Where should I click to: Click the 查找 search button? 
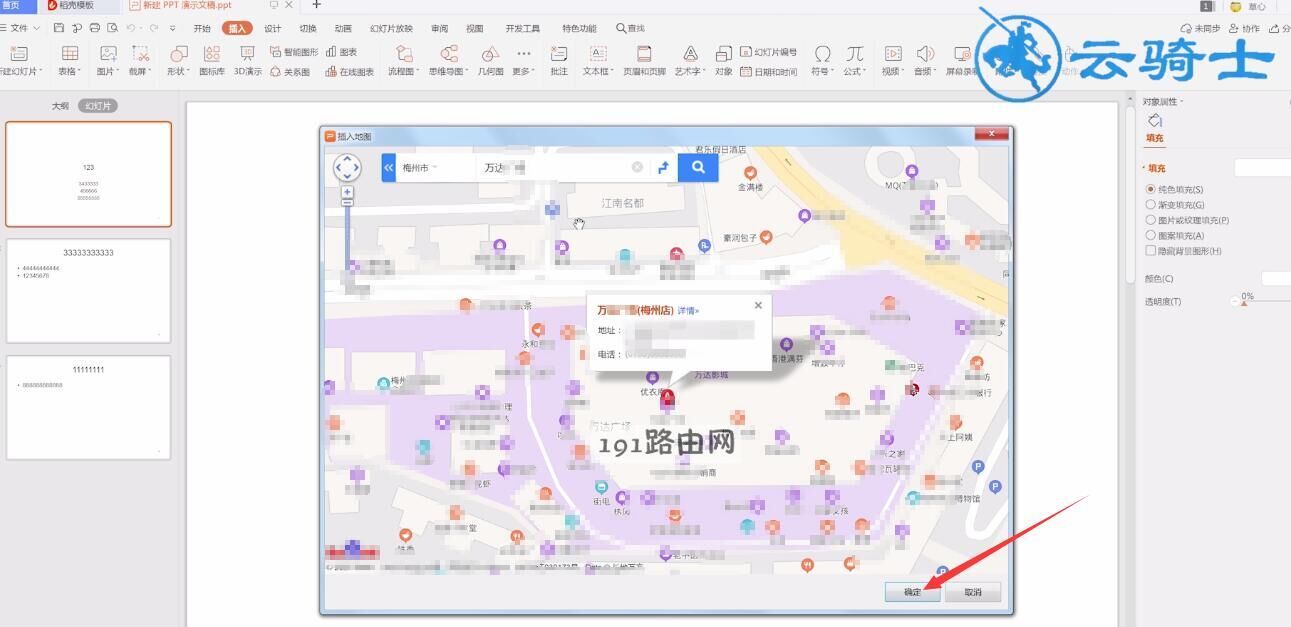pyautogui.click(x=631, y=28)
